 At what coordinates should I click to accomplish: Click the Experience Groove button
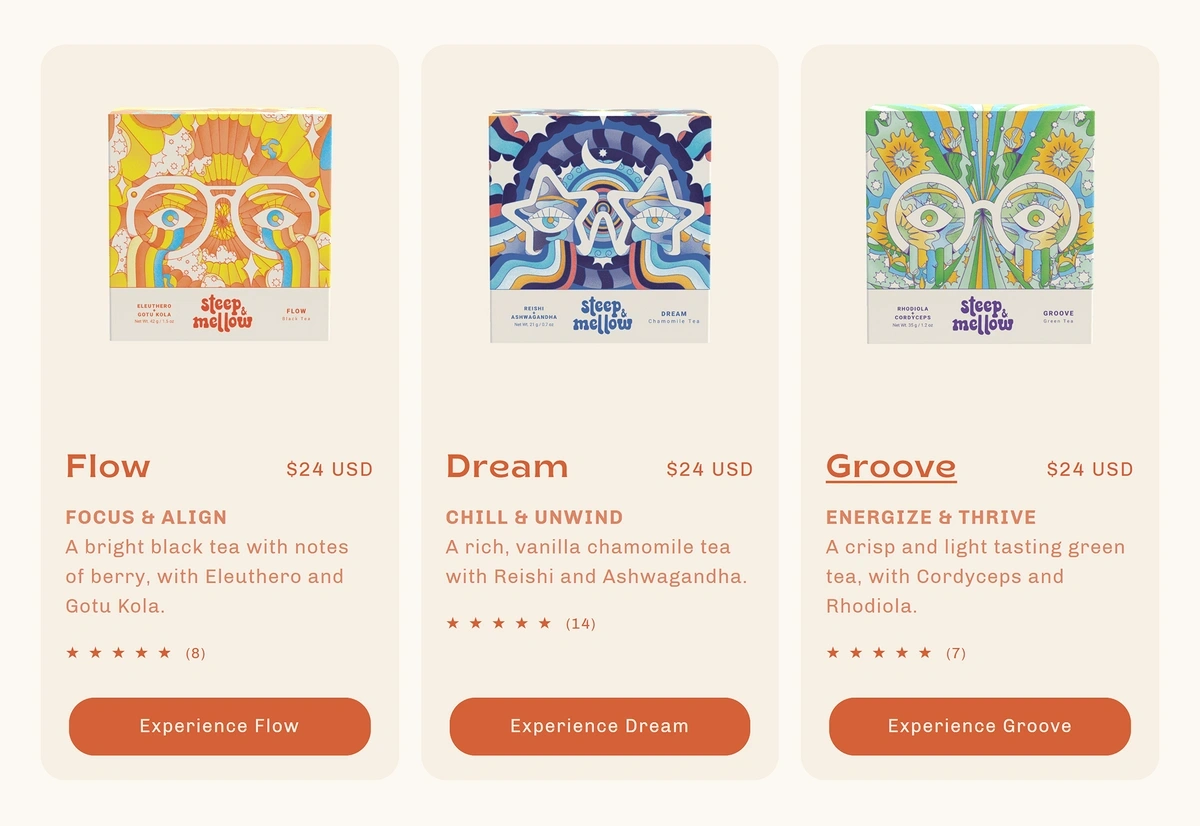point(979,726)
